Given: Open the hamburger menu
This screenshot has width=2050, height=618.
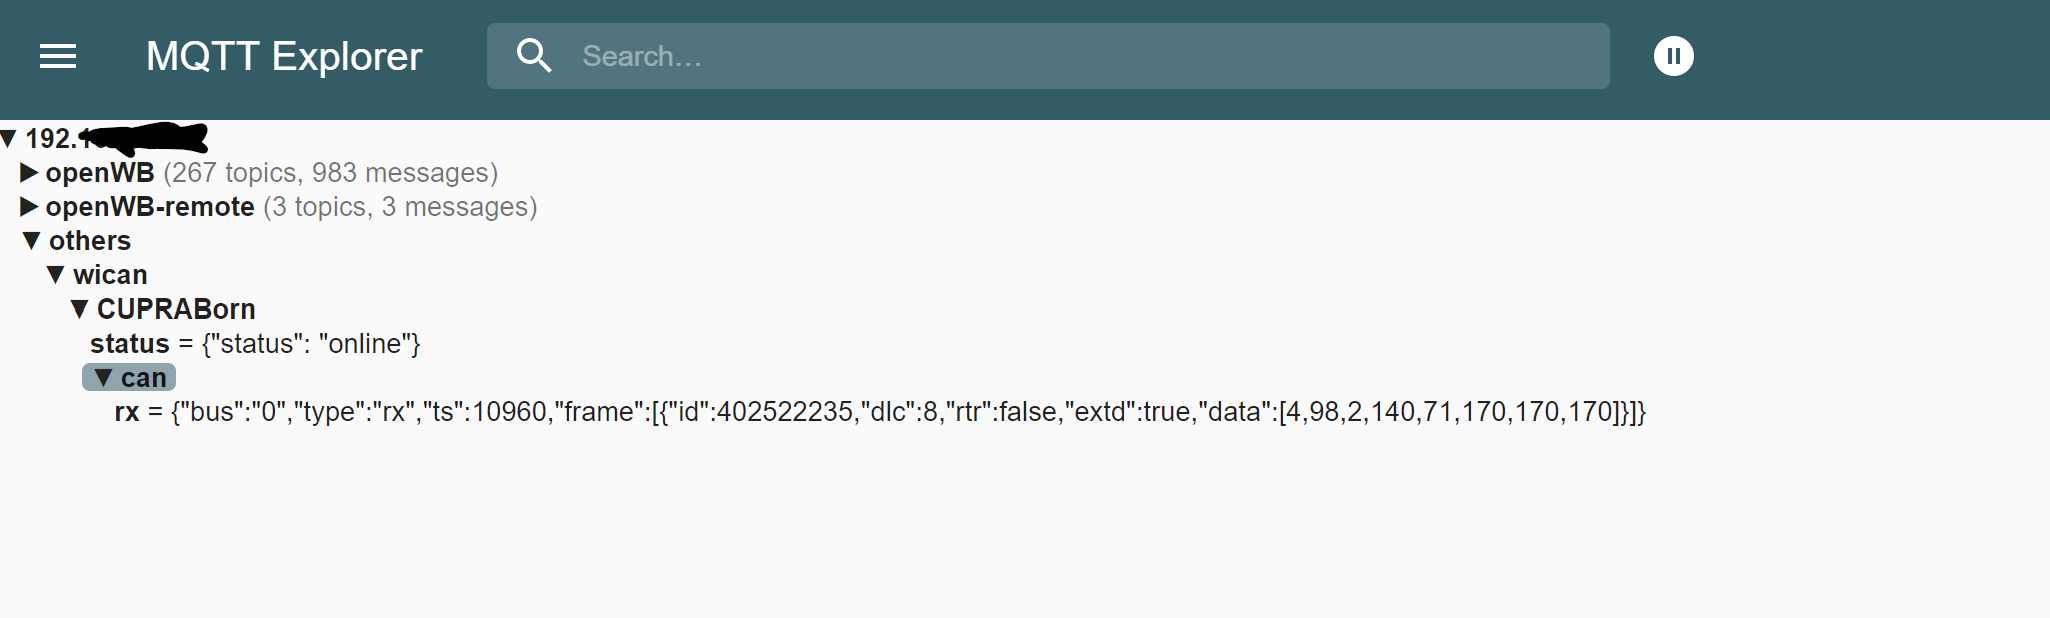Looking at the screenshot, I should [x=58, y=56].
